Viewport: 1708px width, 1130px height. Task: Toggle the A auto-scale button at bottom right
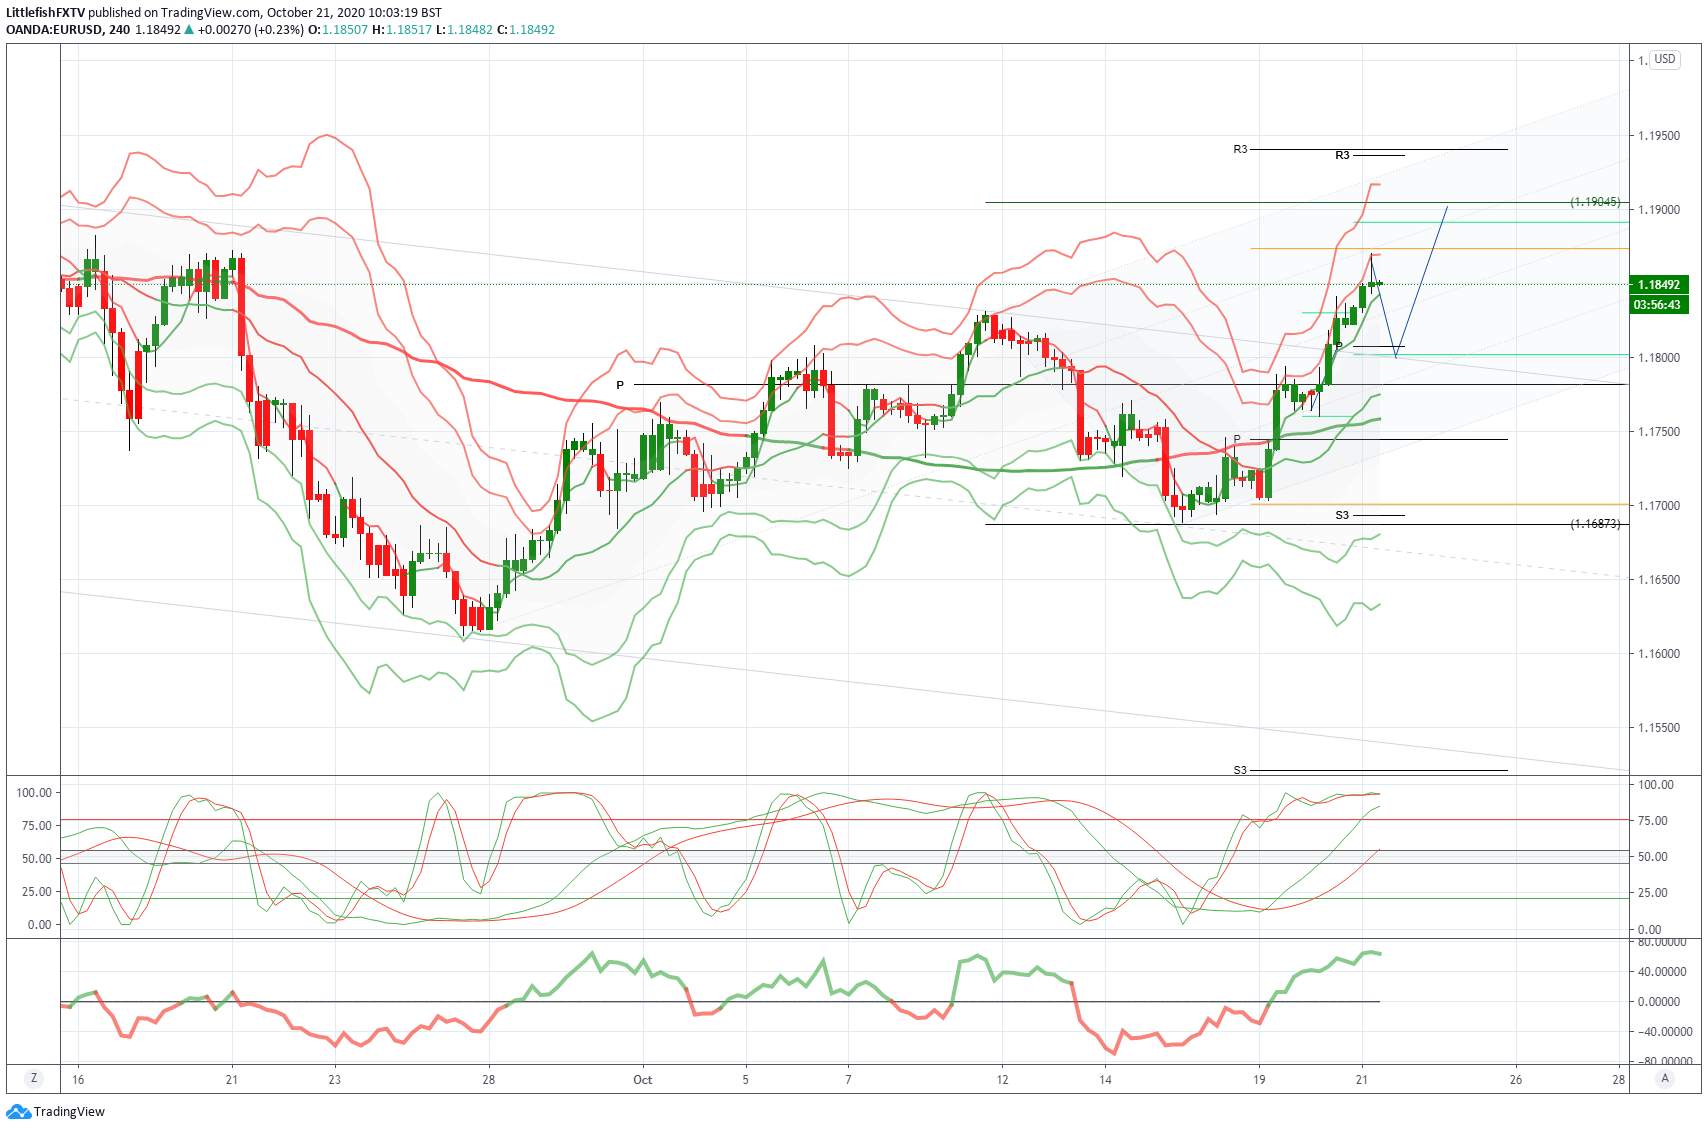pyautogui.click(x=1665, y=1078)
